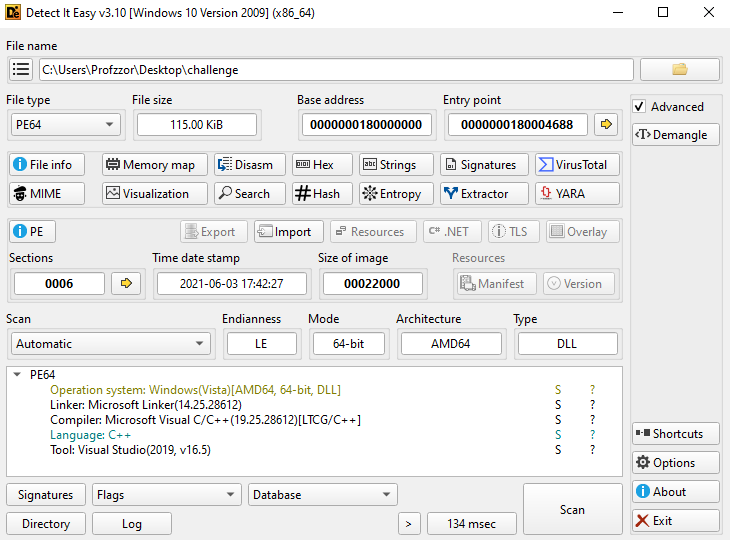Viewport: 730px width, 540px height.
Task: Click the Time date stamp field
Action: coord(231,284)
